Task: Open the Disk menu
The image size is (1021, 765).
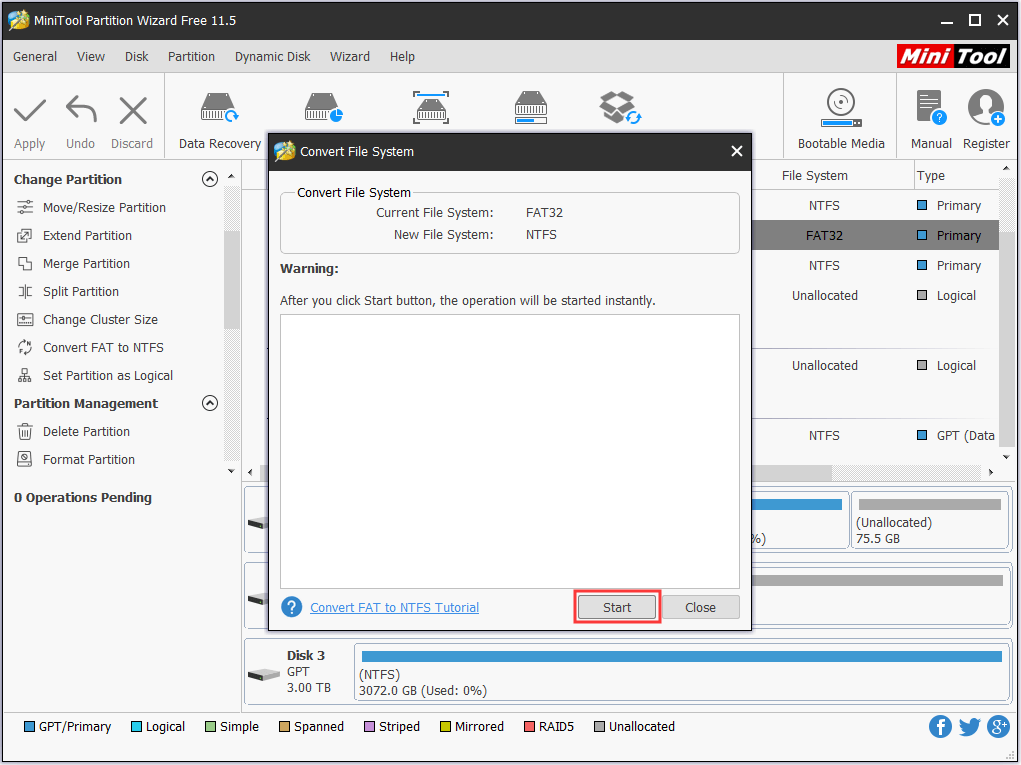Action: click(139, 56)
